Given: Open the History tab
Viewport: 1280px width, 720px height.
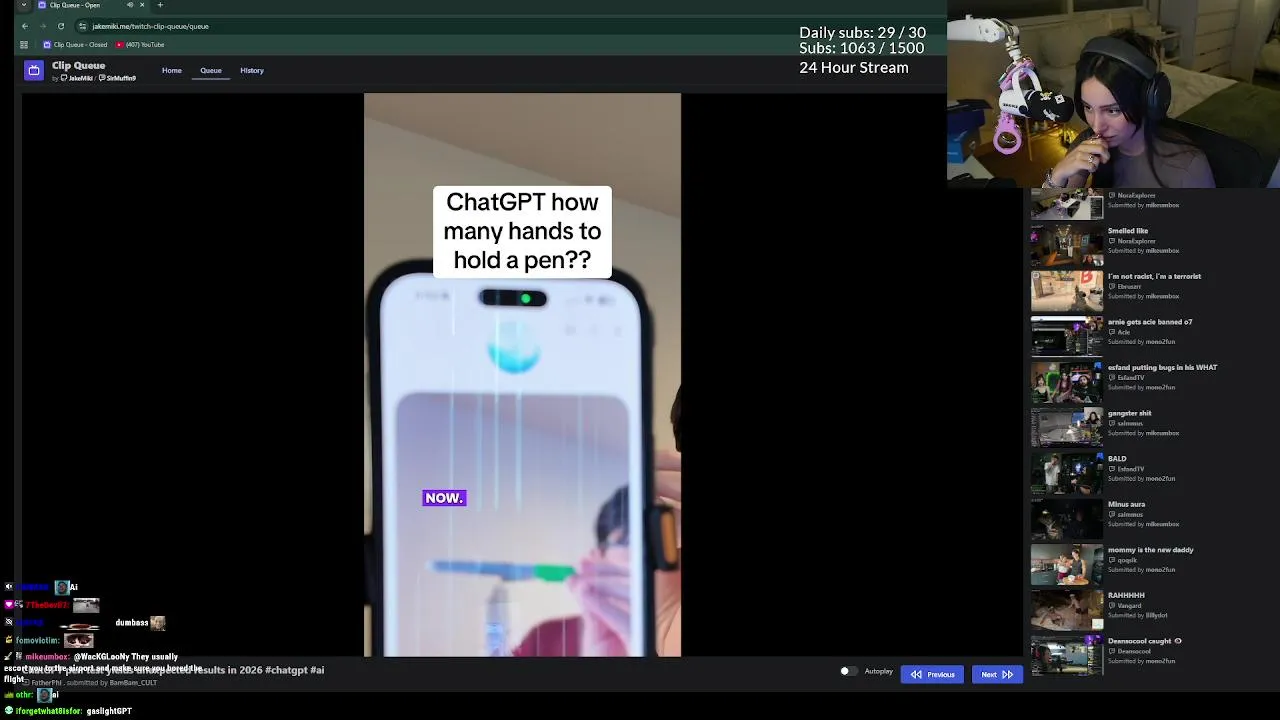Looking at the screenshot, I should click(252, 70).
